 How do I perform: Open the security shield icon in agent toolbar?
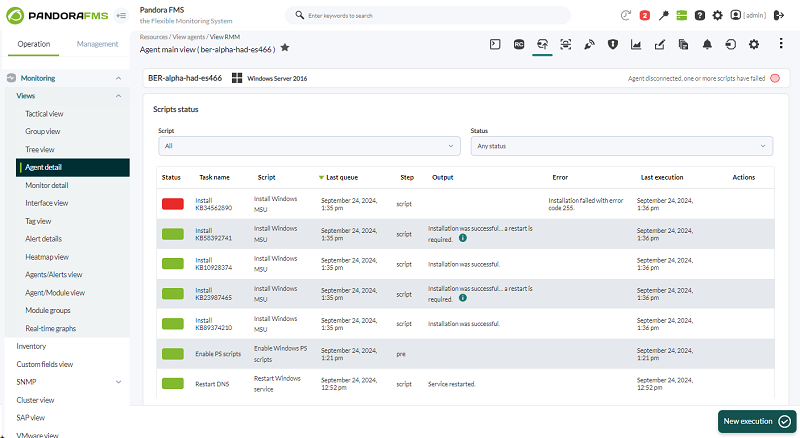[x=613, y=44]
